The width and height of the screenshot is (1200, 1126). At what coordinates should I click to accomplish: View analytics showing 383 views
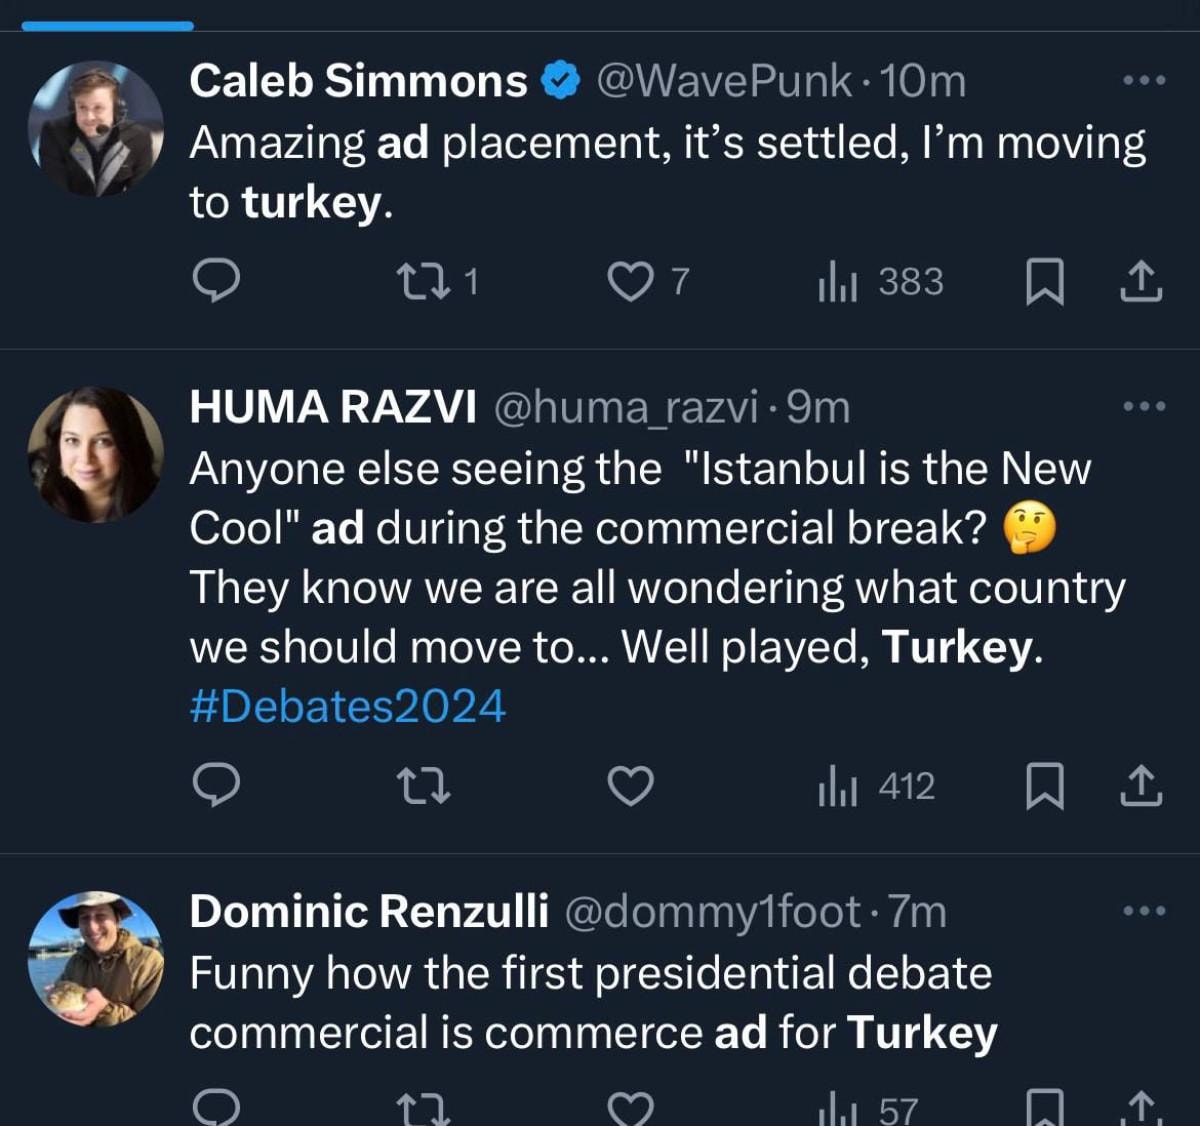click(x=881, y=282)
